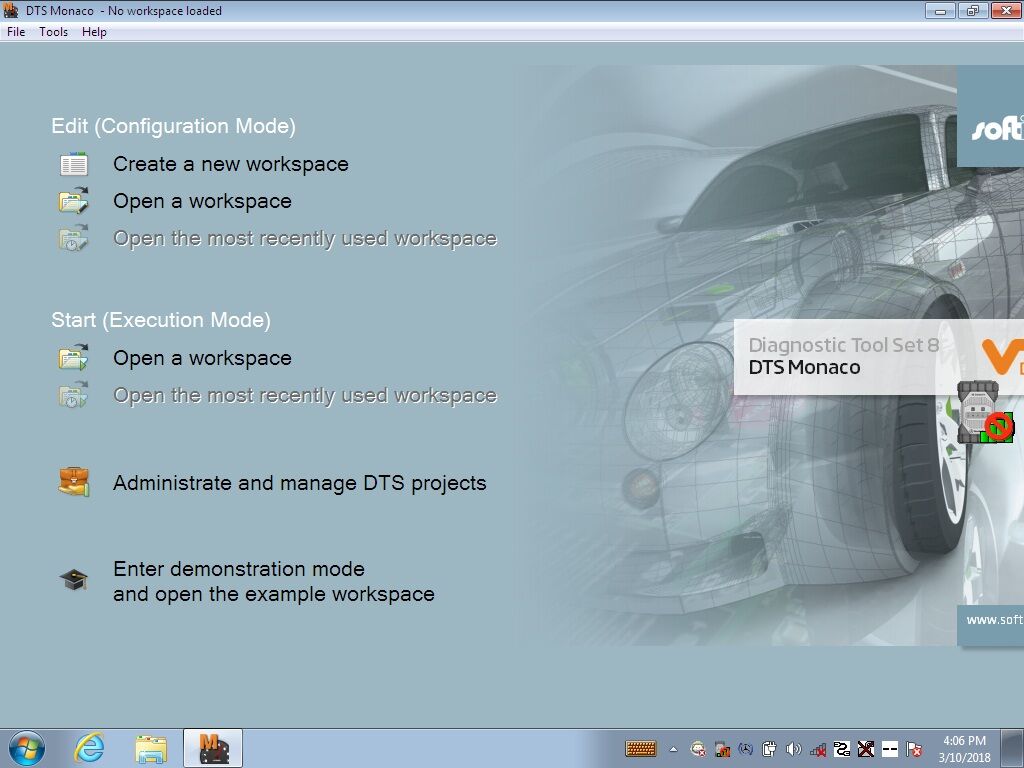Select the Create a new workspace text link

click(x=231, y=164)
